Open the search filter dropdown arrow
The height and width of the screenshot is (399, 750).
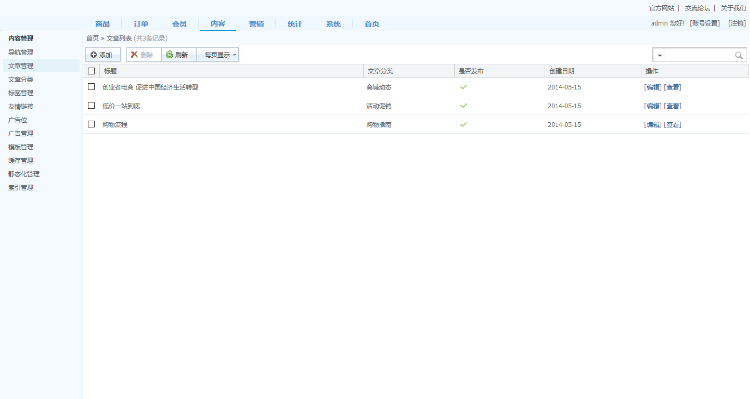(x=660, y=55)
